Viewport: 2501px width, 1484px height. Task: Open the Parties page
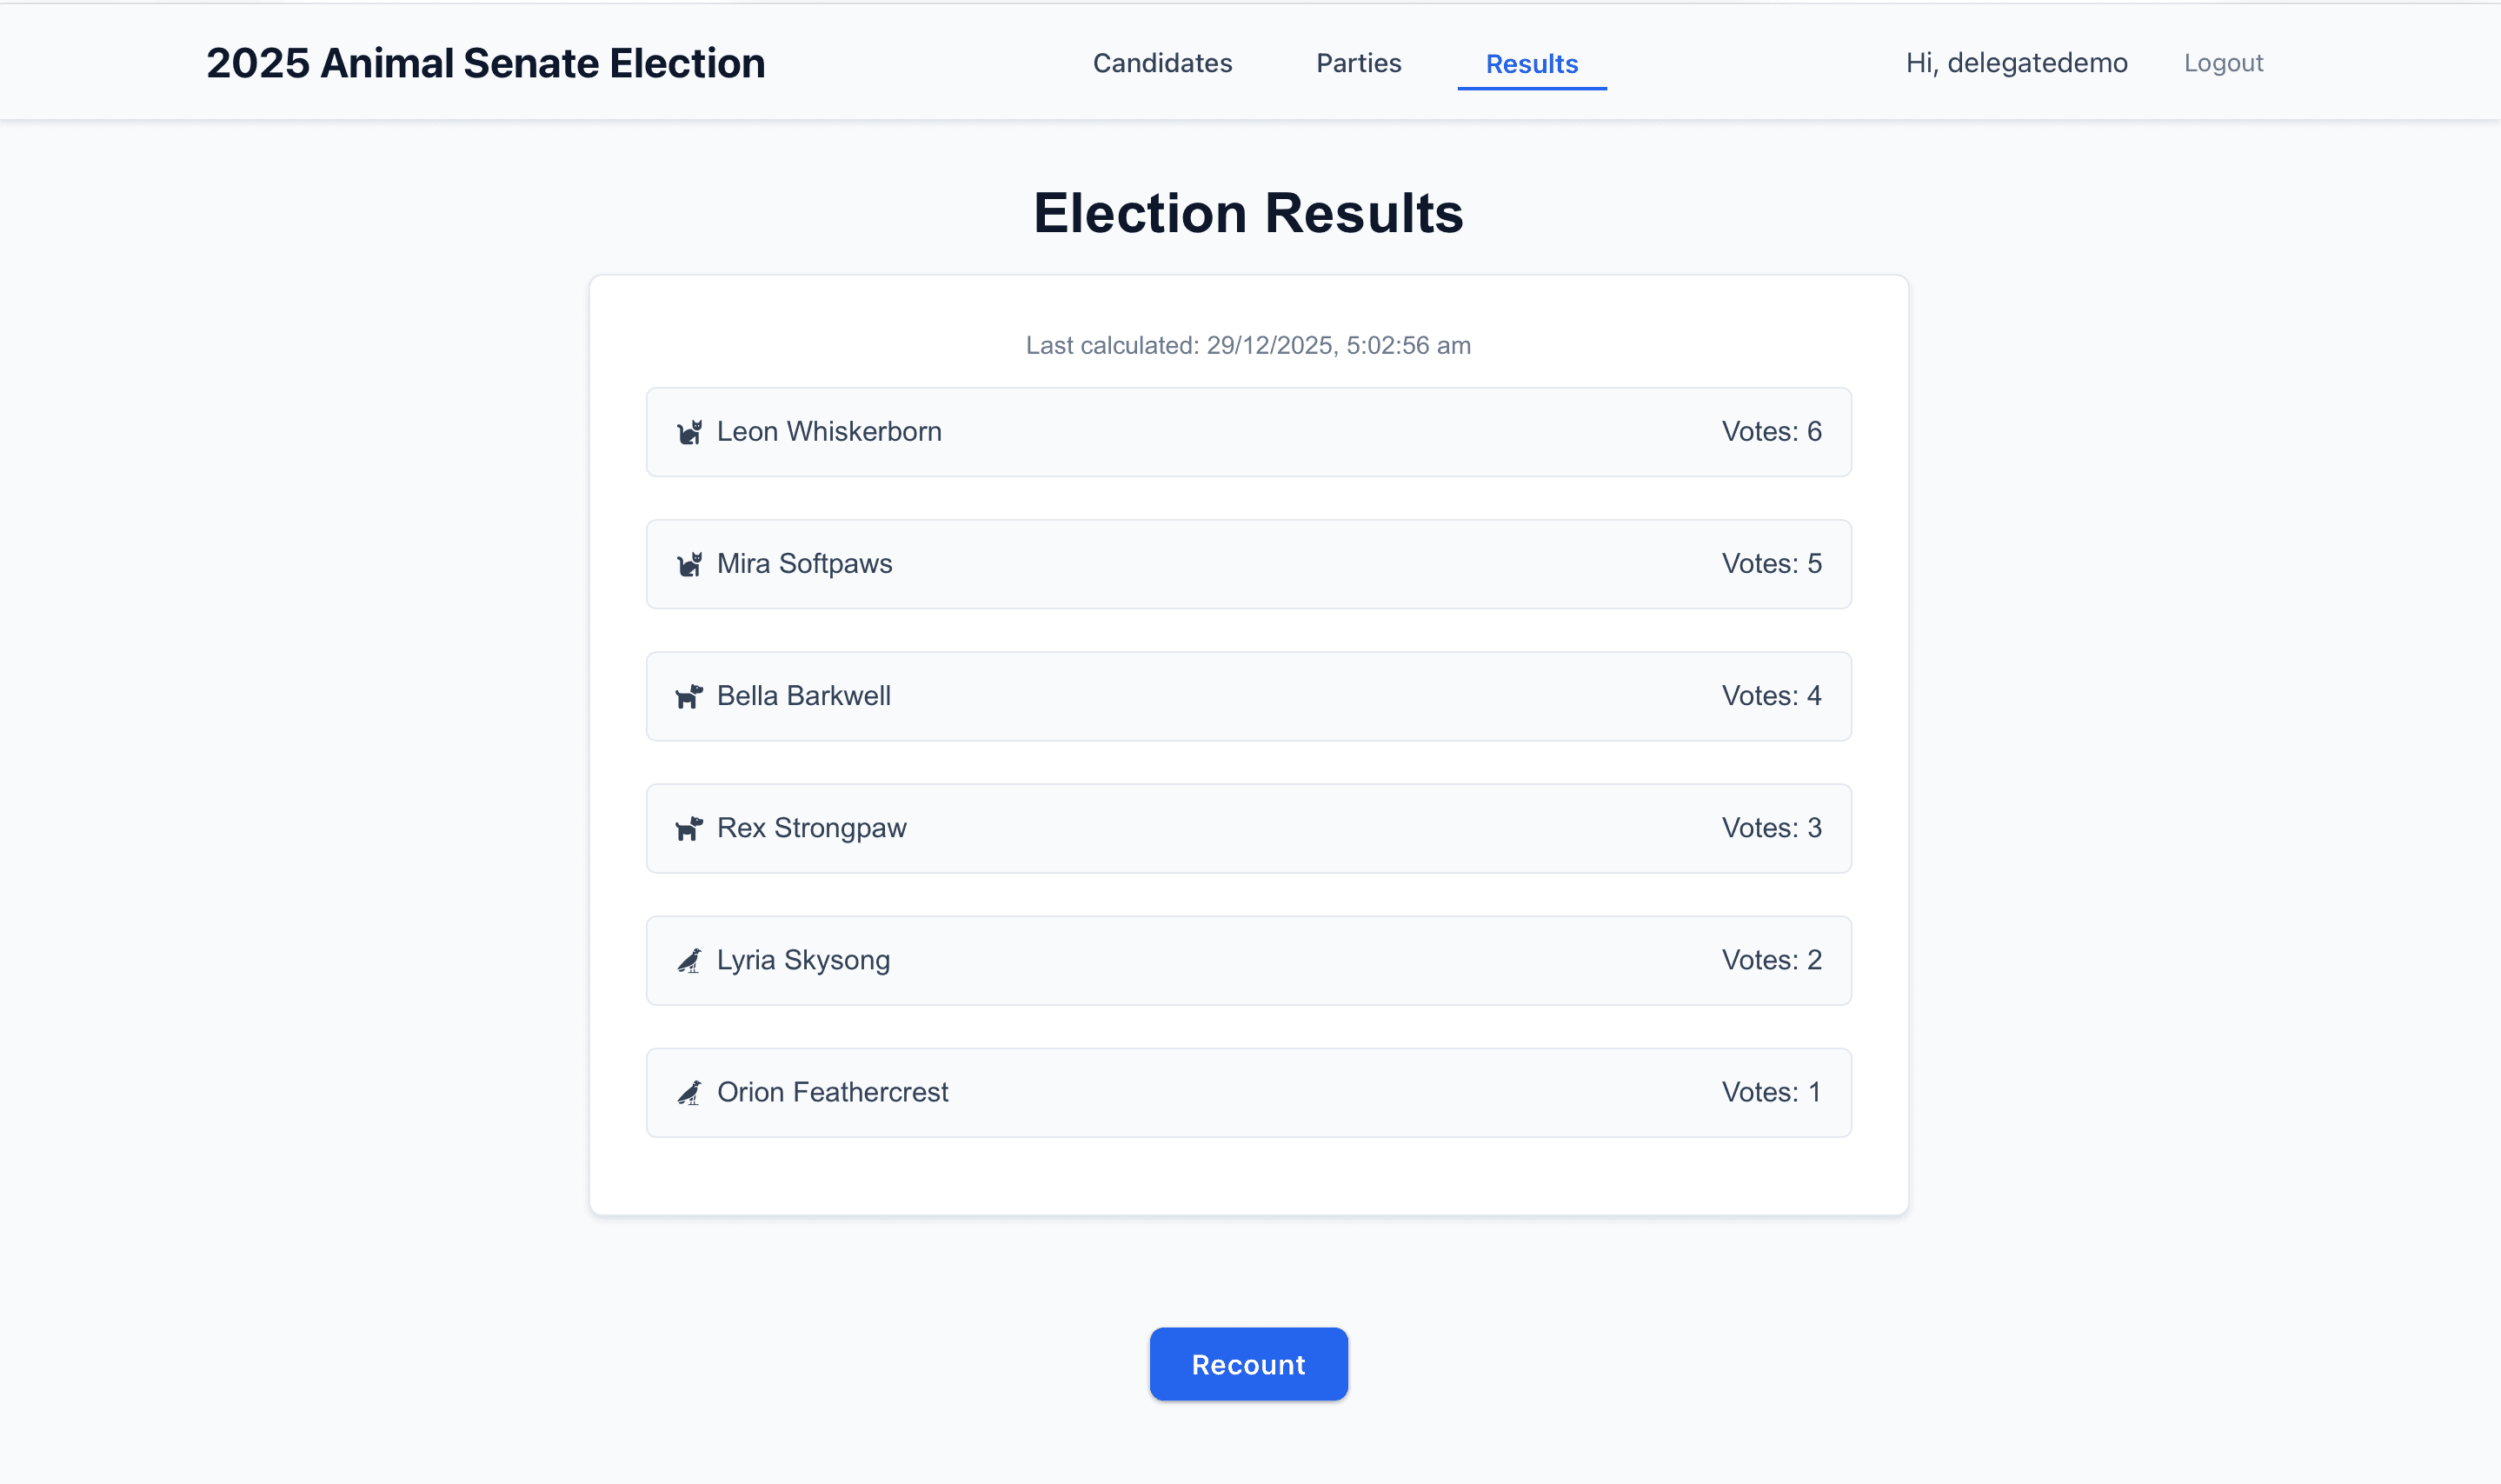click(x=1358, y=62)
